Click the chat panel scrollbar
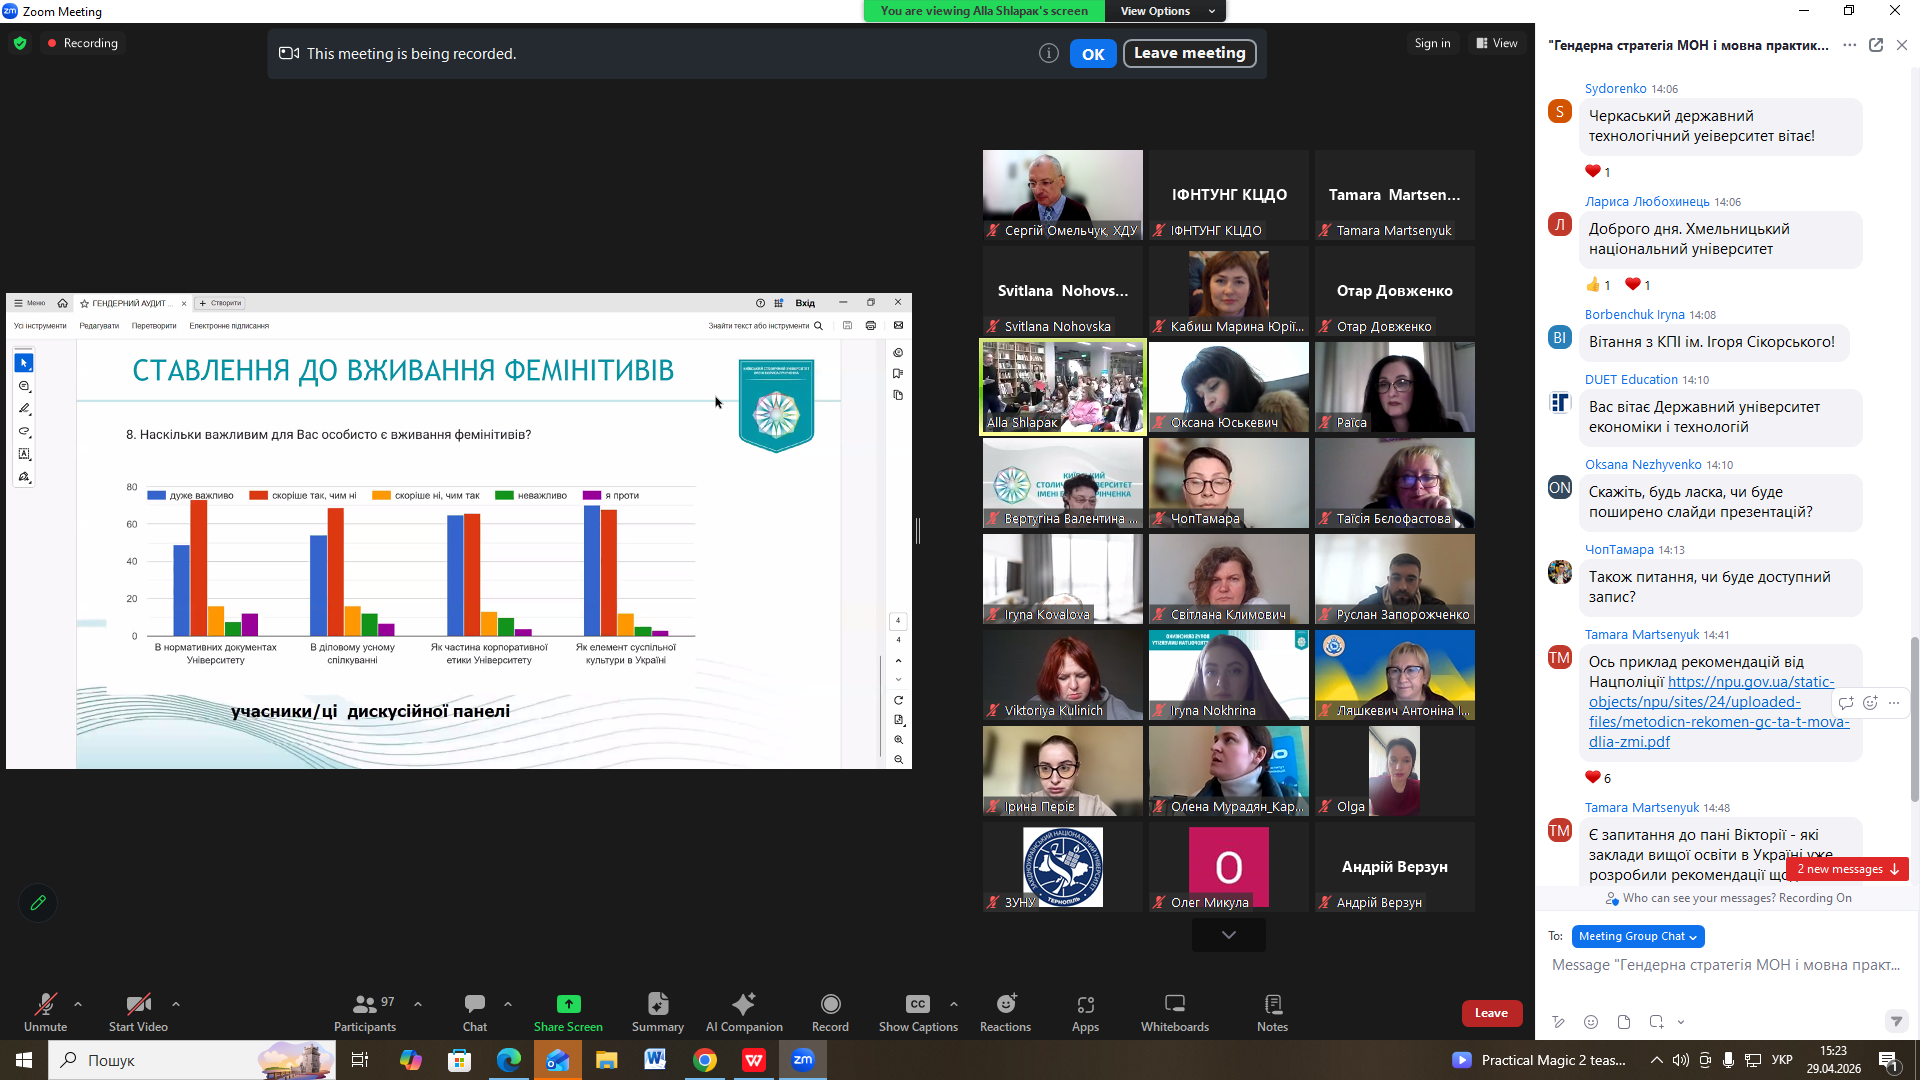 click(x=1914, y=717)
